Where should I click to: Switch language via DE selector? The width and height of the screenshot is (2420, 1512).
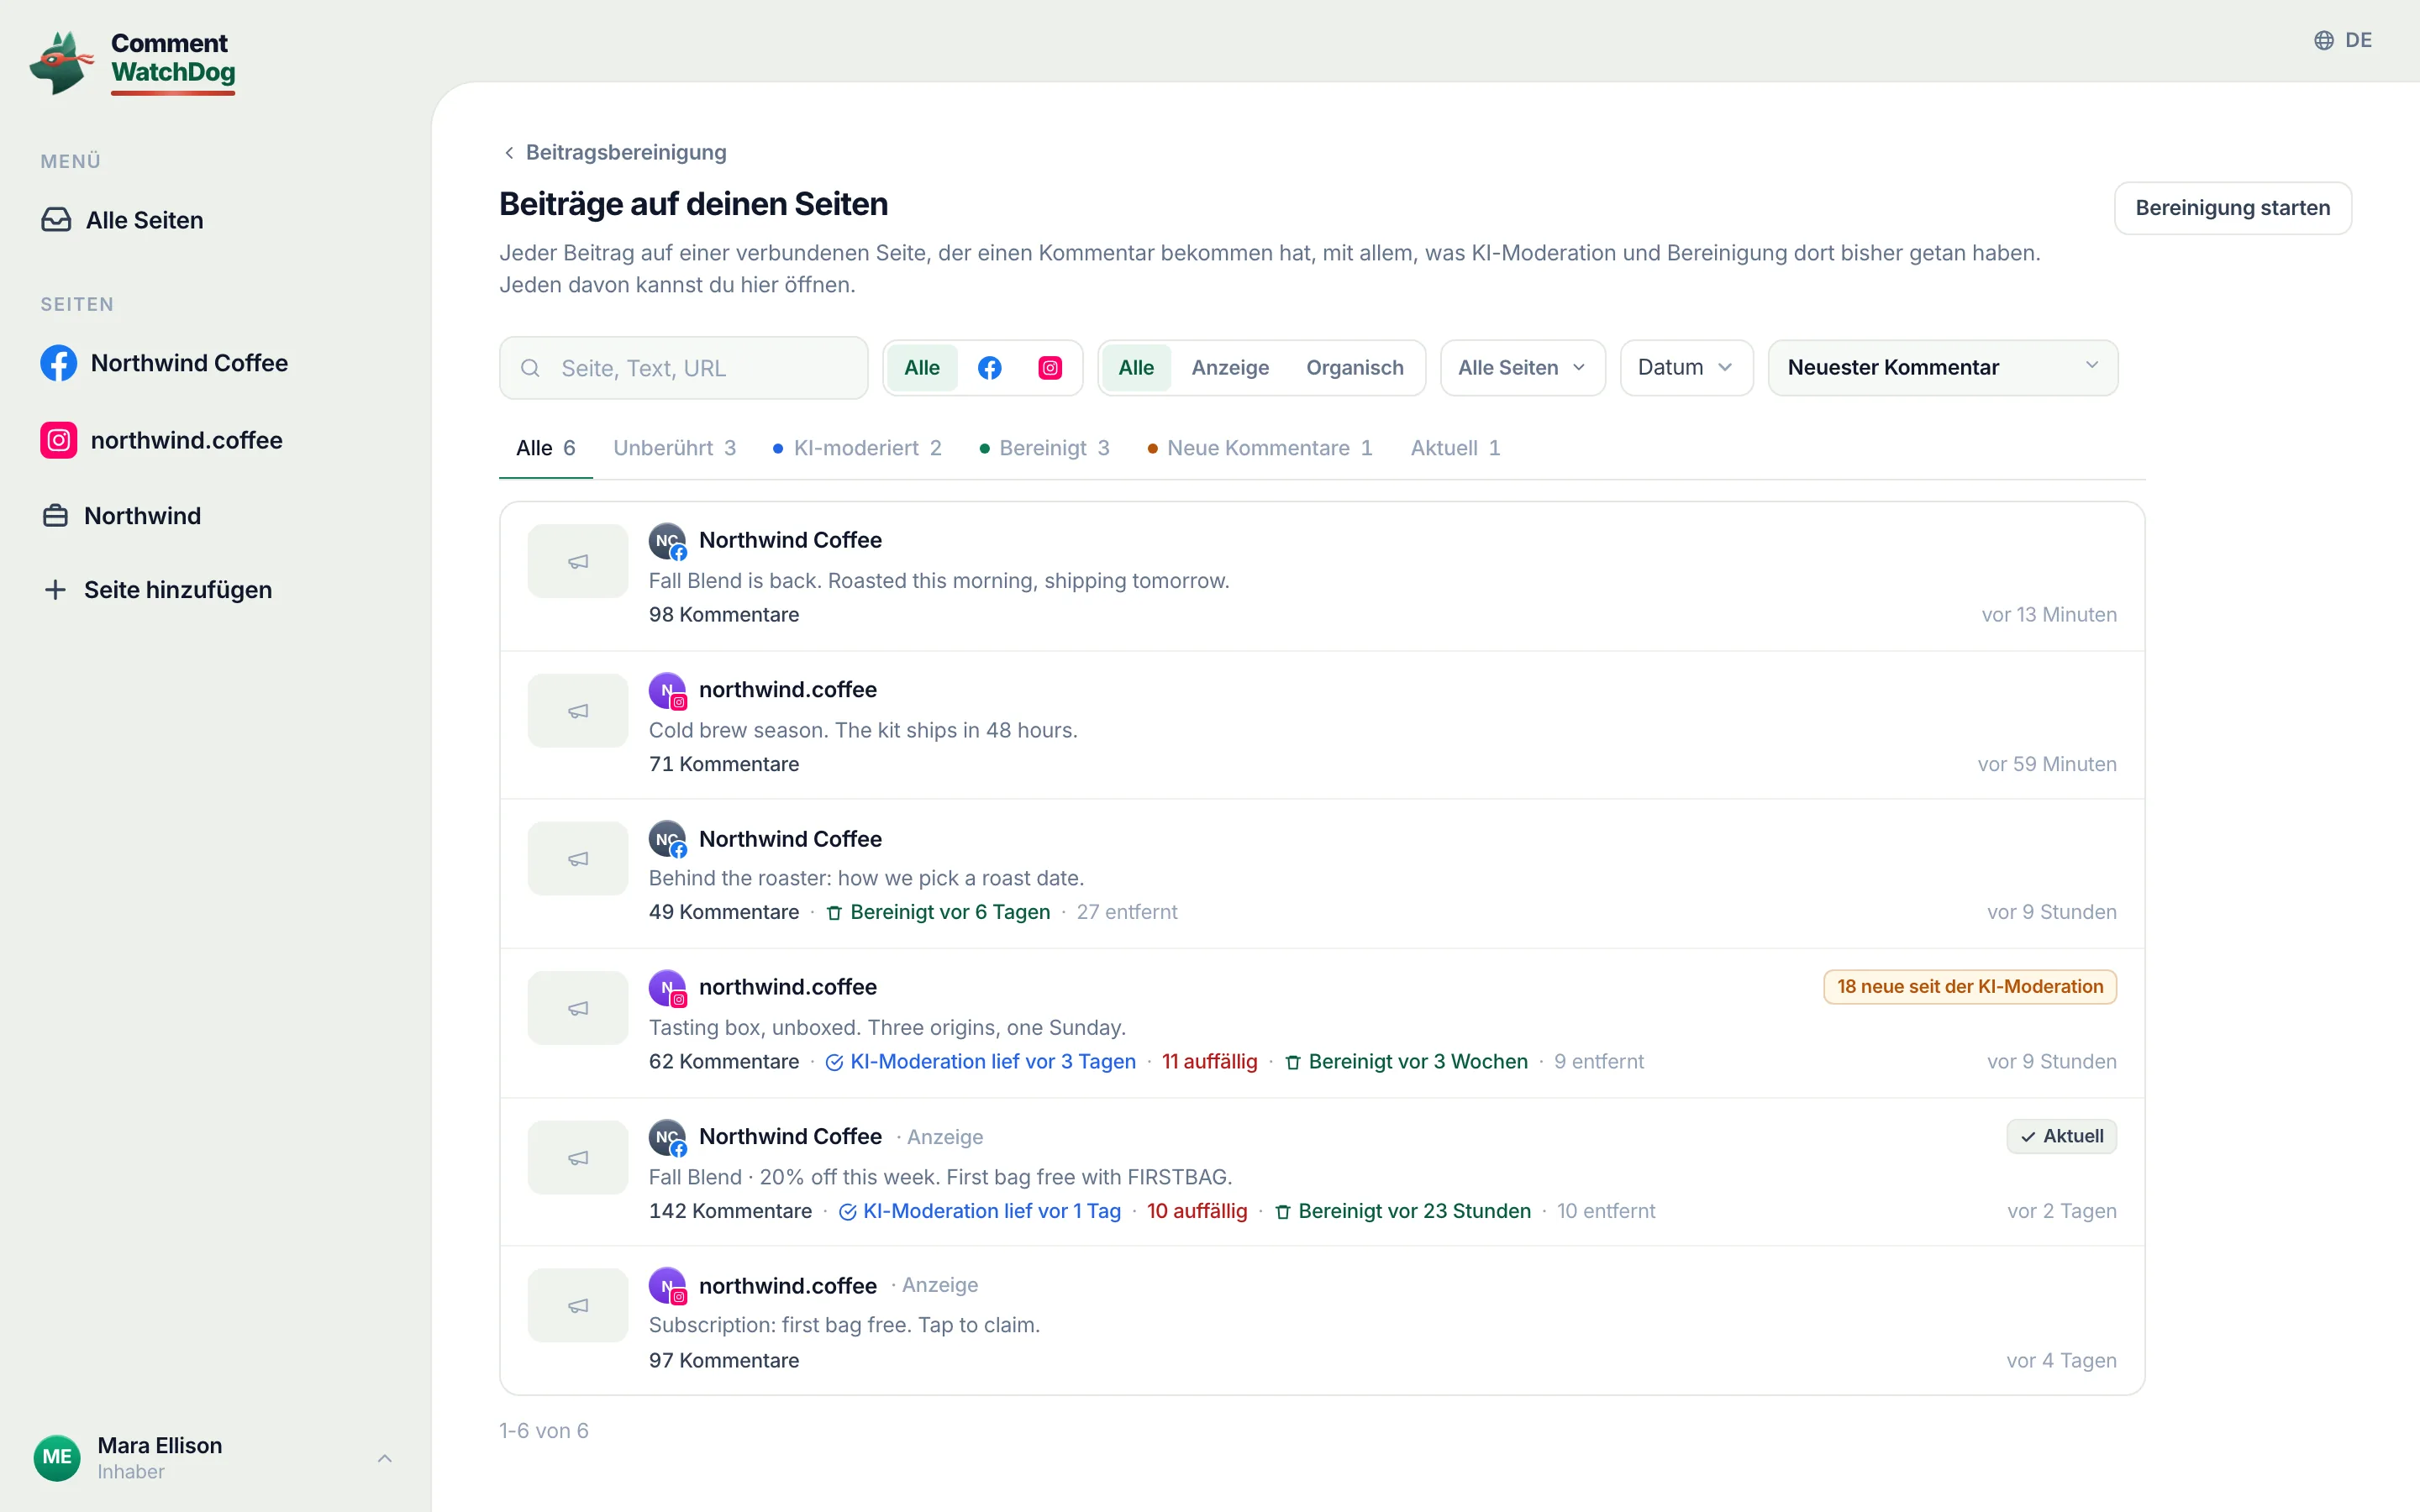point(2343,40)
